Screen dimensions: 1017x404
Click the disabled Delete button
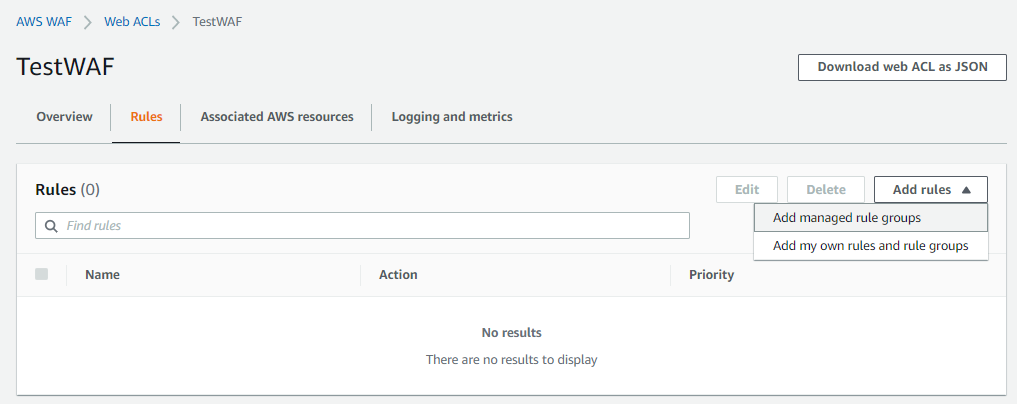826,189
